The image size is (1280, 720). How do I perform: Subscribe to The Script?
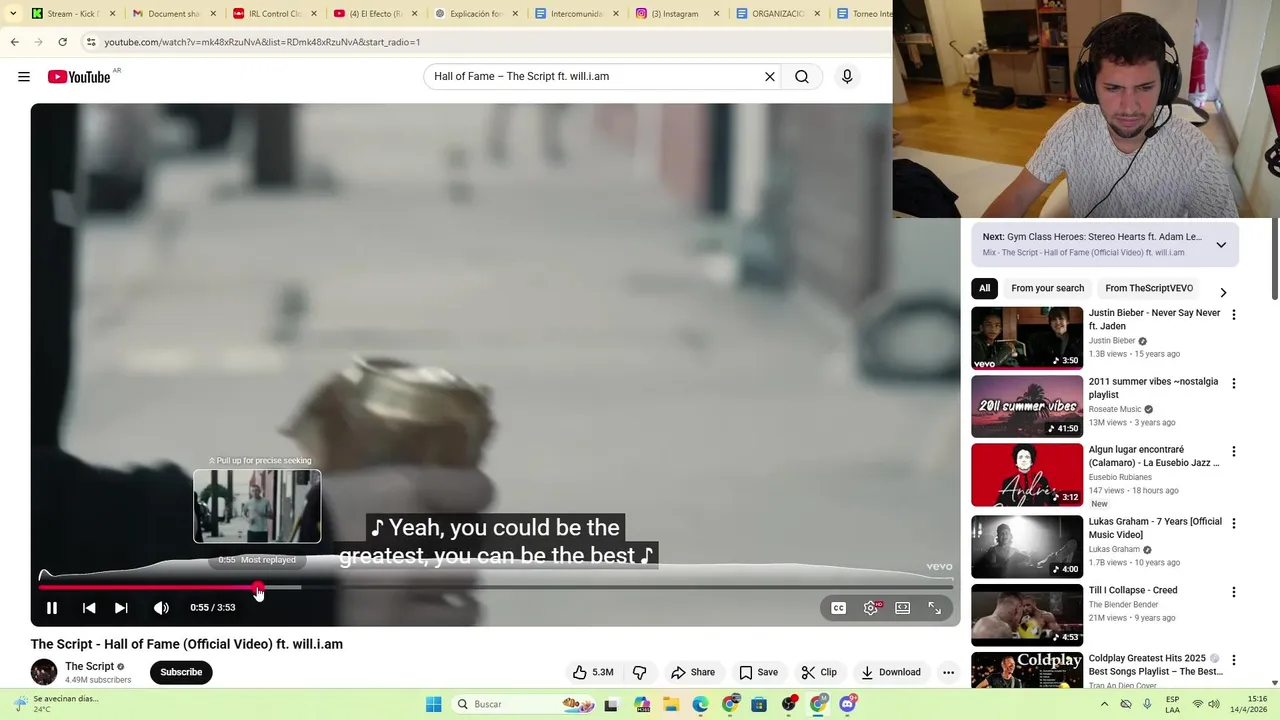[x=181, y=672]
